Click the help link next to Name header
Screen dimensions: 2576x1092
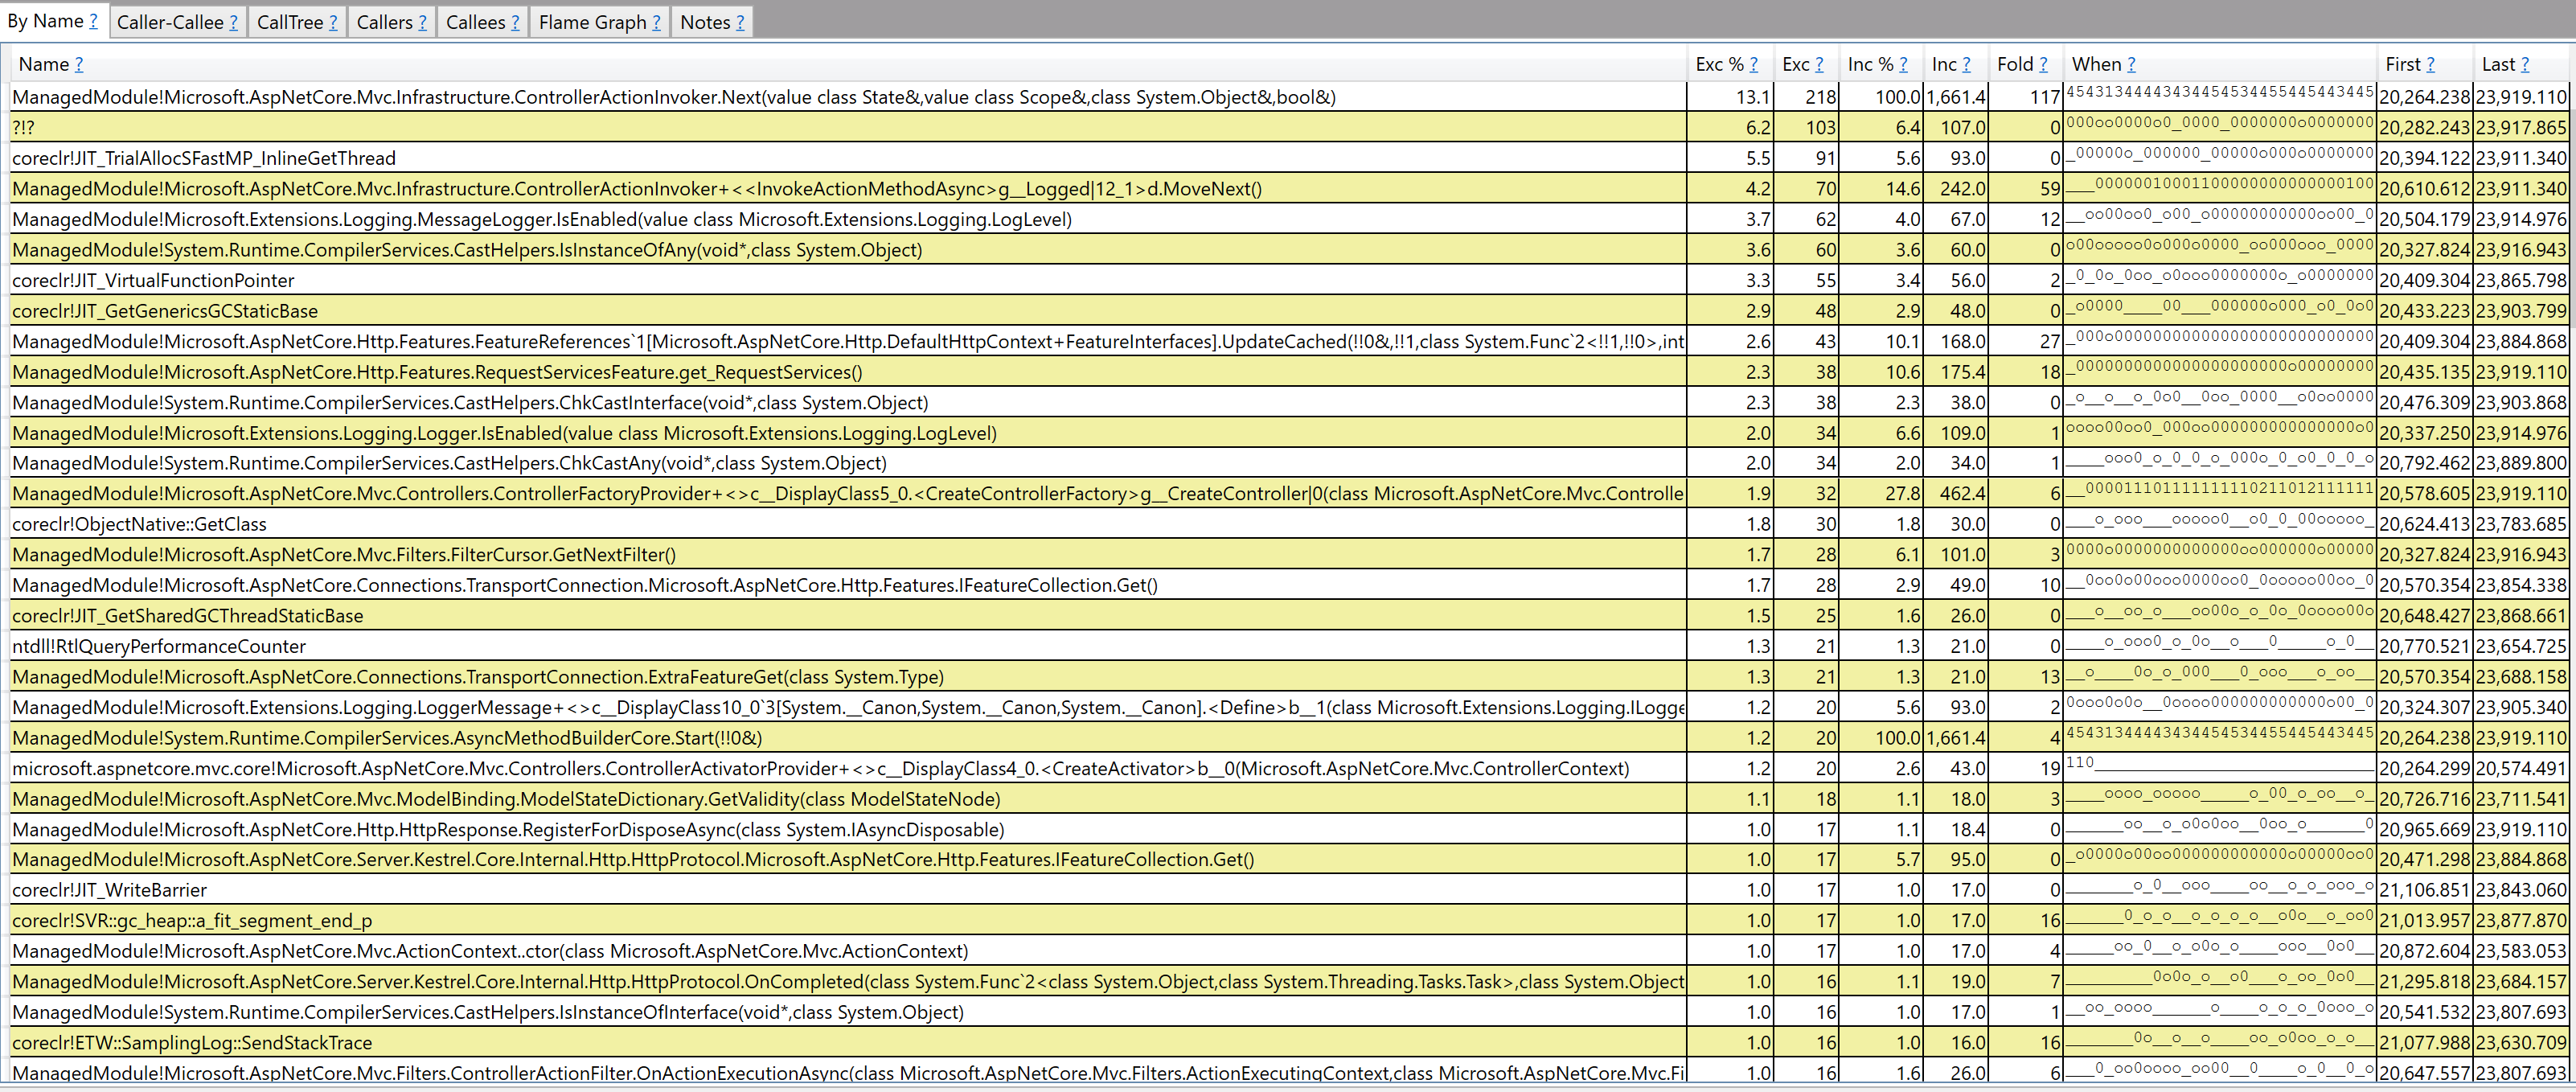coord(79,64)
